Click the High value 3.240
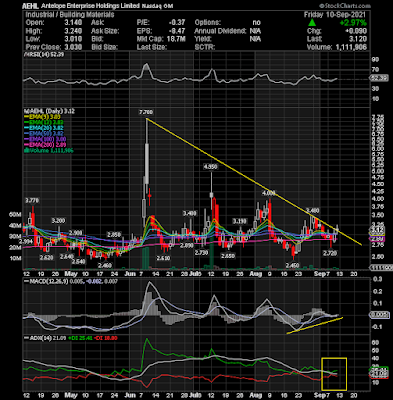The height and width of the screenshot is (400, 393). tap(72, 31)
